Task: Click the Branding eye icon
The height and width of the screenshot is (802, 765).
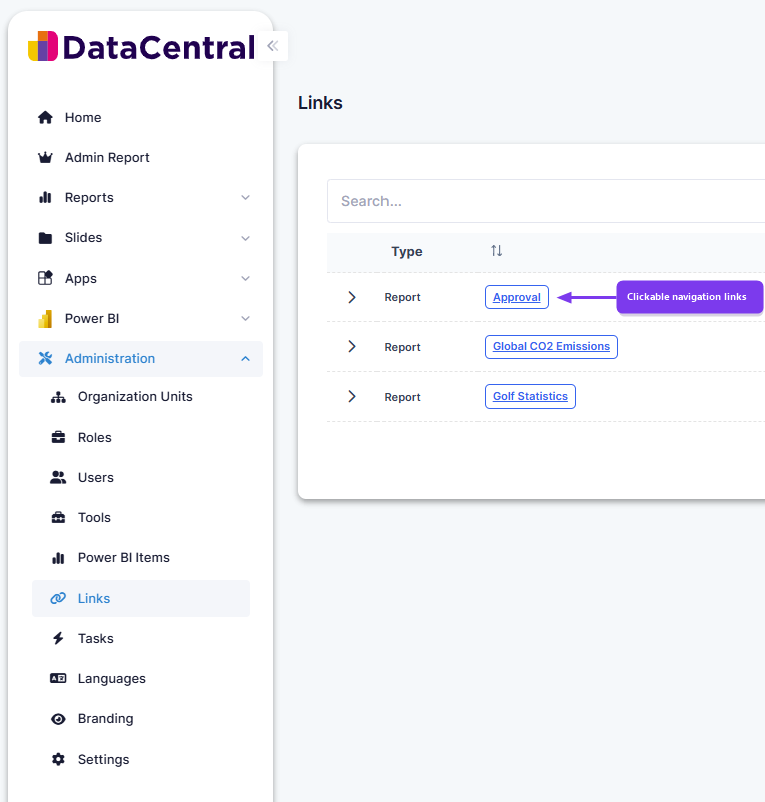Action: click(x=58, y=719)
